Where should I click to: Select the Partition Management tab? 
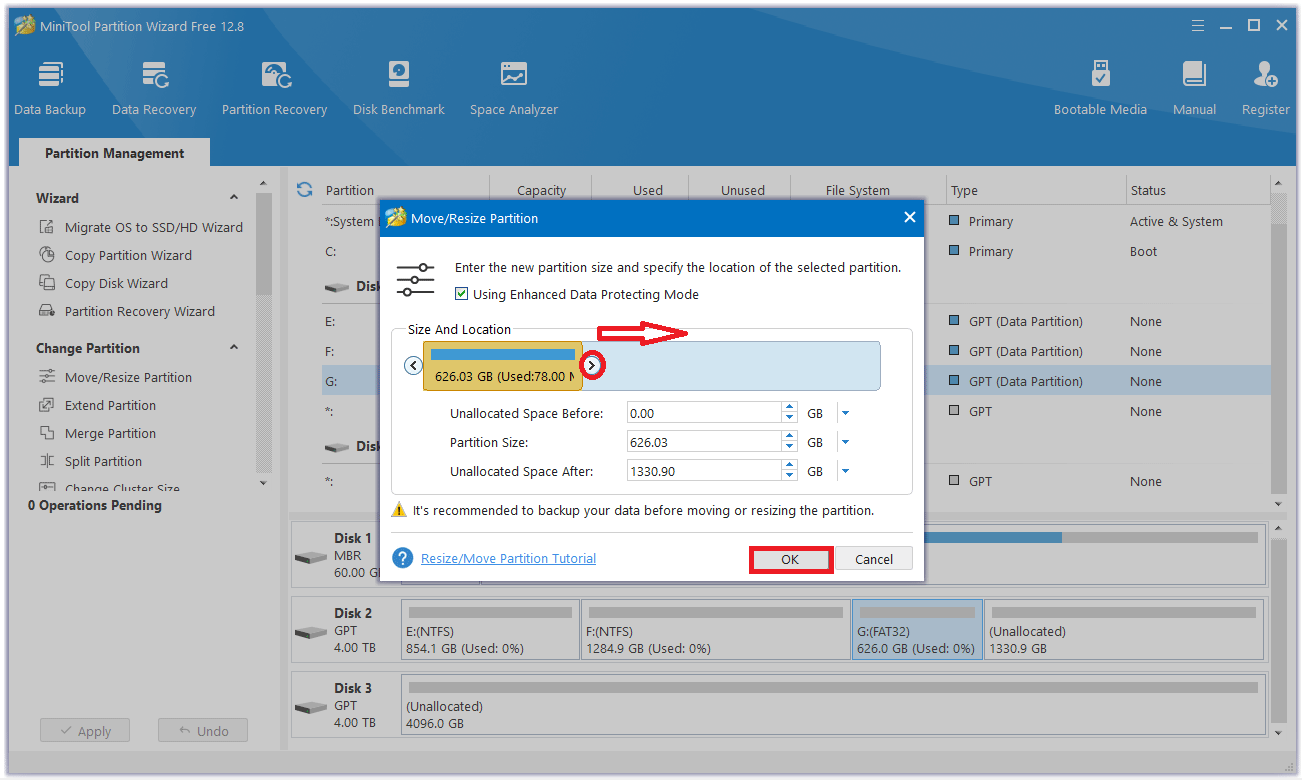point(115,153)
